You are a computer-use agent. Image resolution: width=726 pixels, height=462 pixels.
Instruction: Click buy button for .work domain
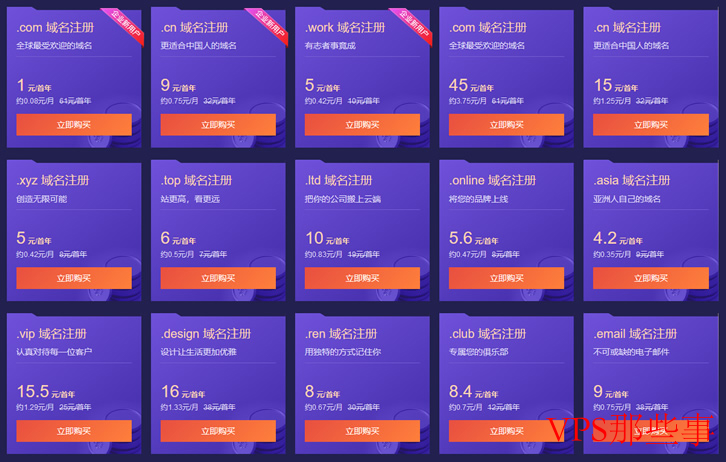362,125
